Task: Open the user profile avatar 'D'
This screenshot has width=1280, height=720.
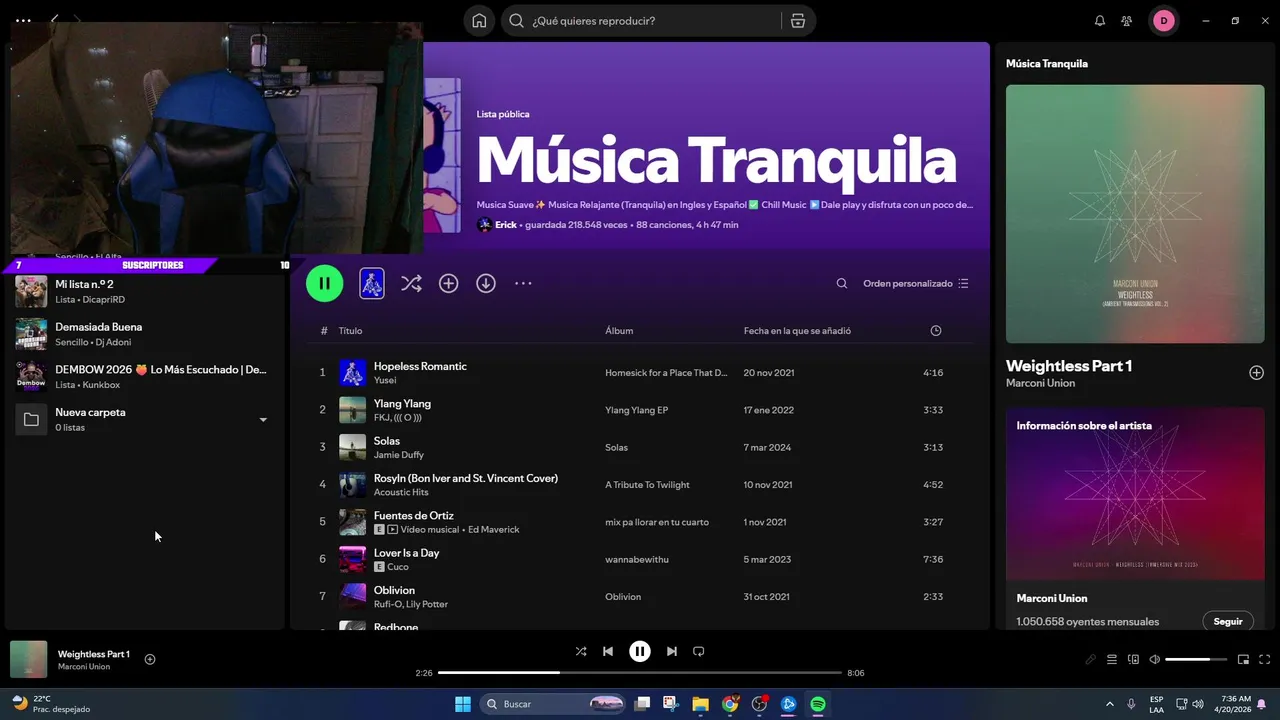Action: click(1164, 21)
